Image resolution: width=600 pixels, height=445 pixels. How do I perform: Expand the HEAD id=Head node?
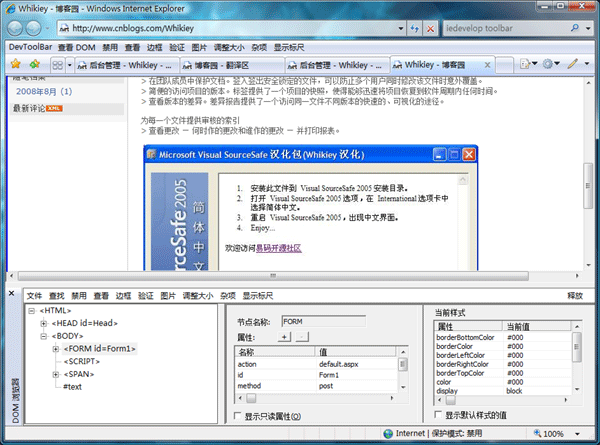click(44, 323)
